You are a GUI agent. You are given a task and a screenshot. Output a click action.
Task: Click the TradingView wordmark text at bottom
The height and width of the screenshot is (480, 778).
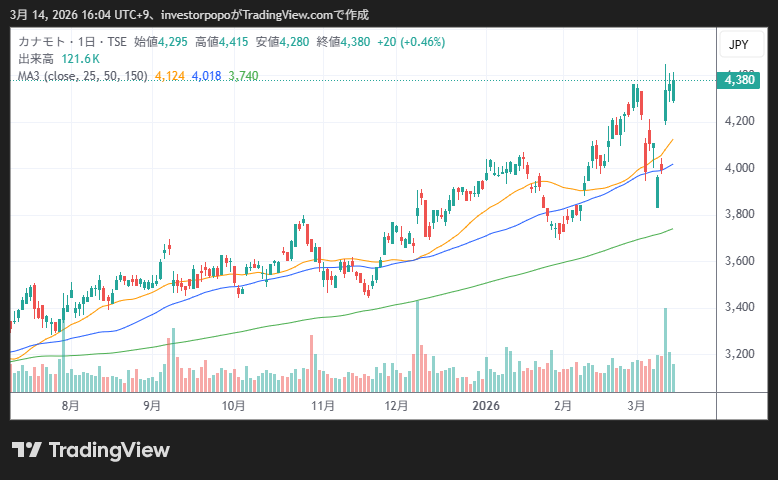tap(109, 450)
